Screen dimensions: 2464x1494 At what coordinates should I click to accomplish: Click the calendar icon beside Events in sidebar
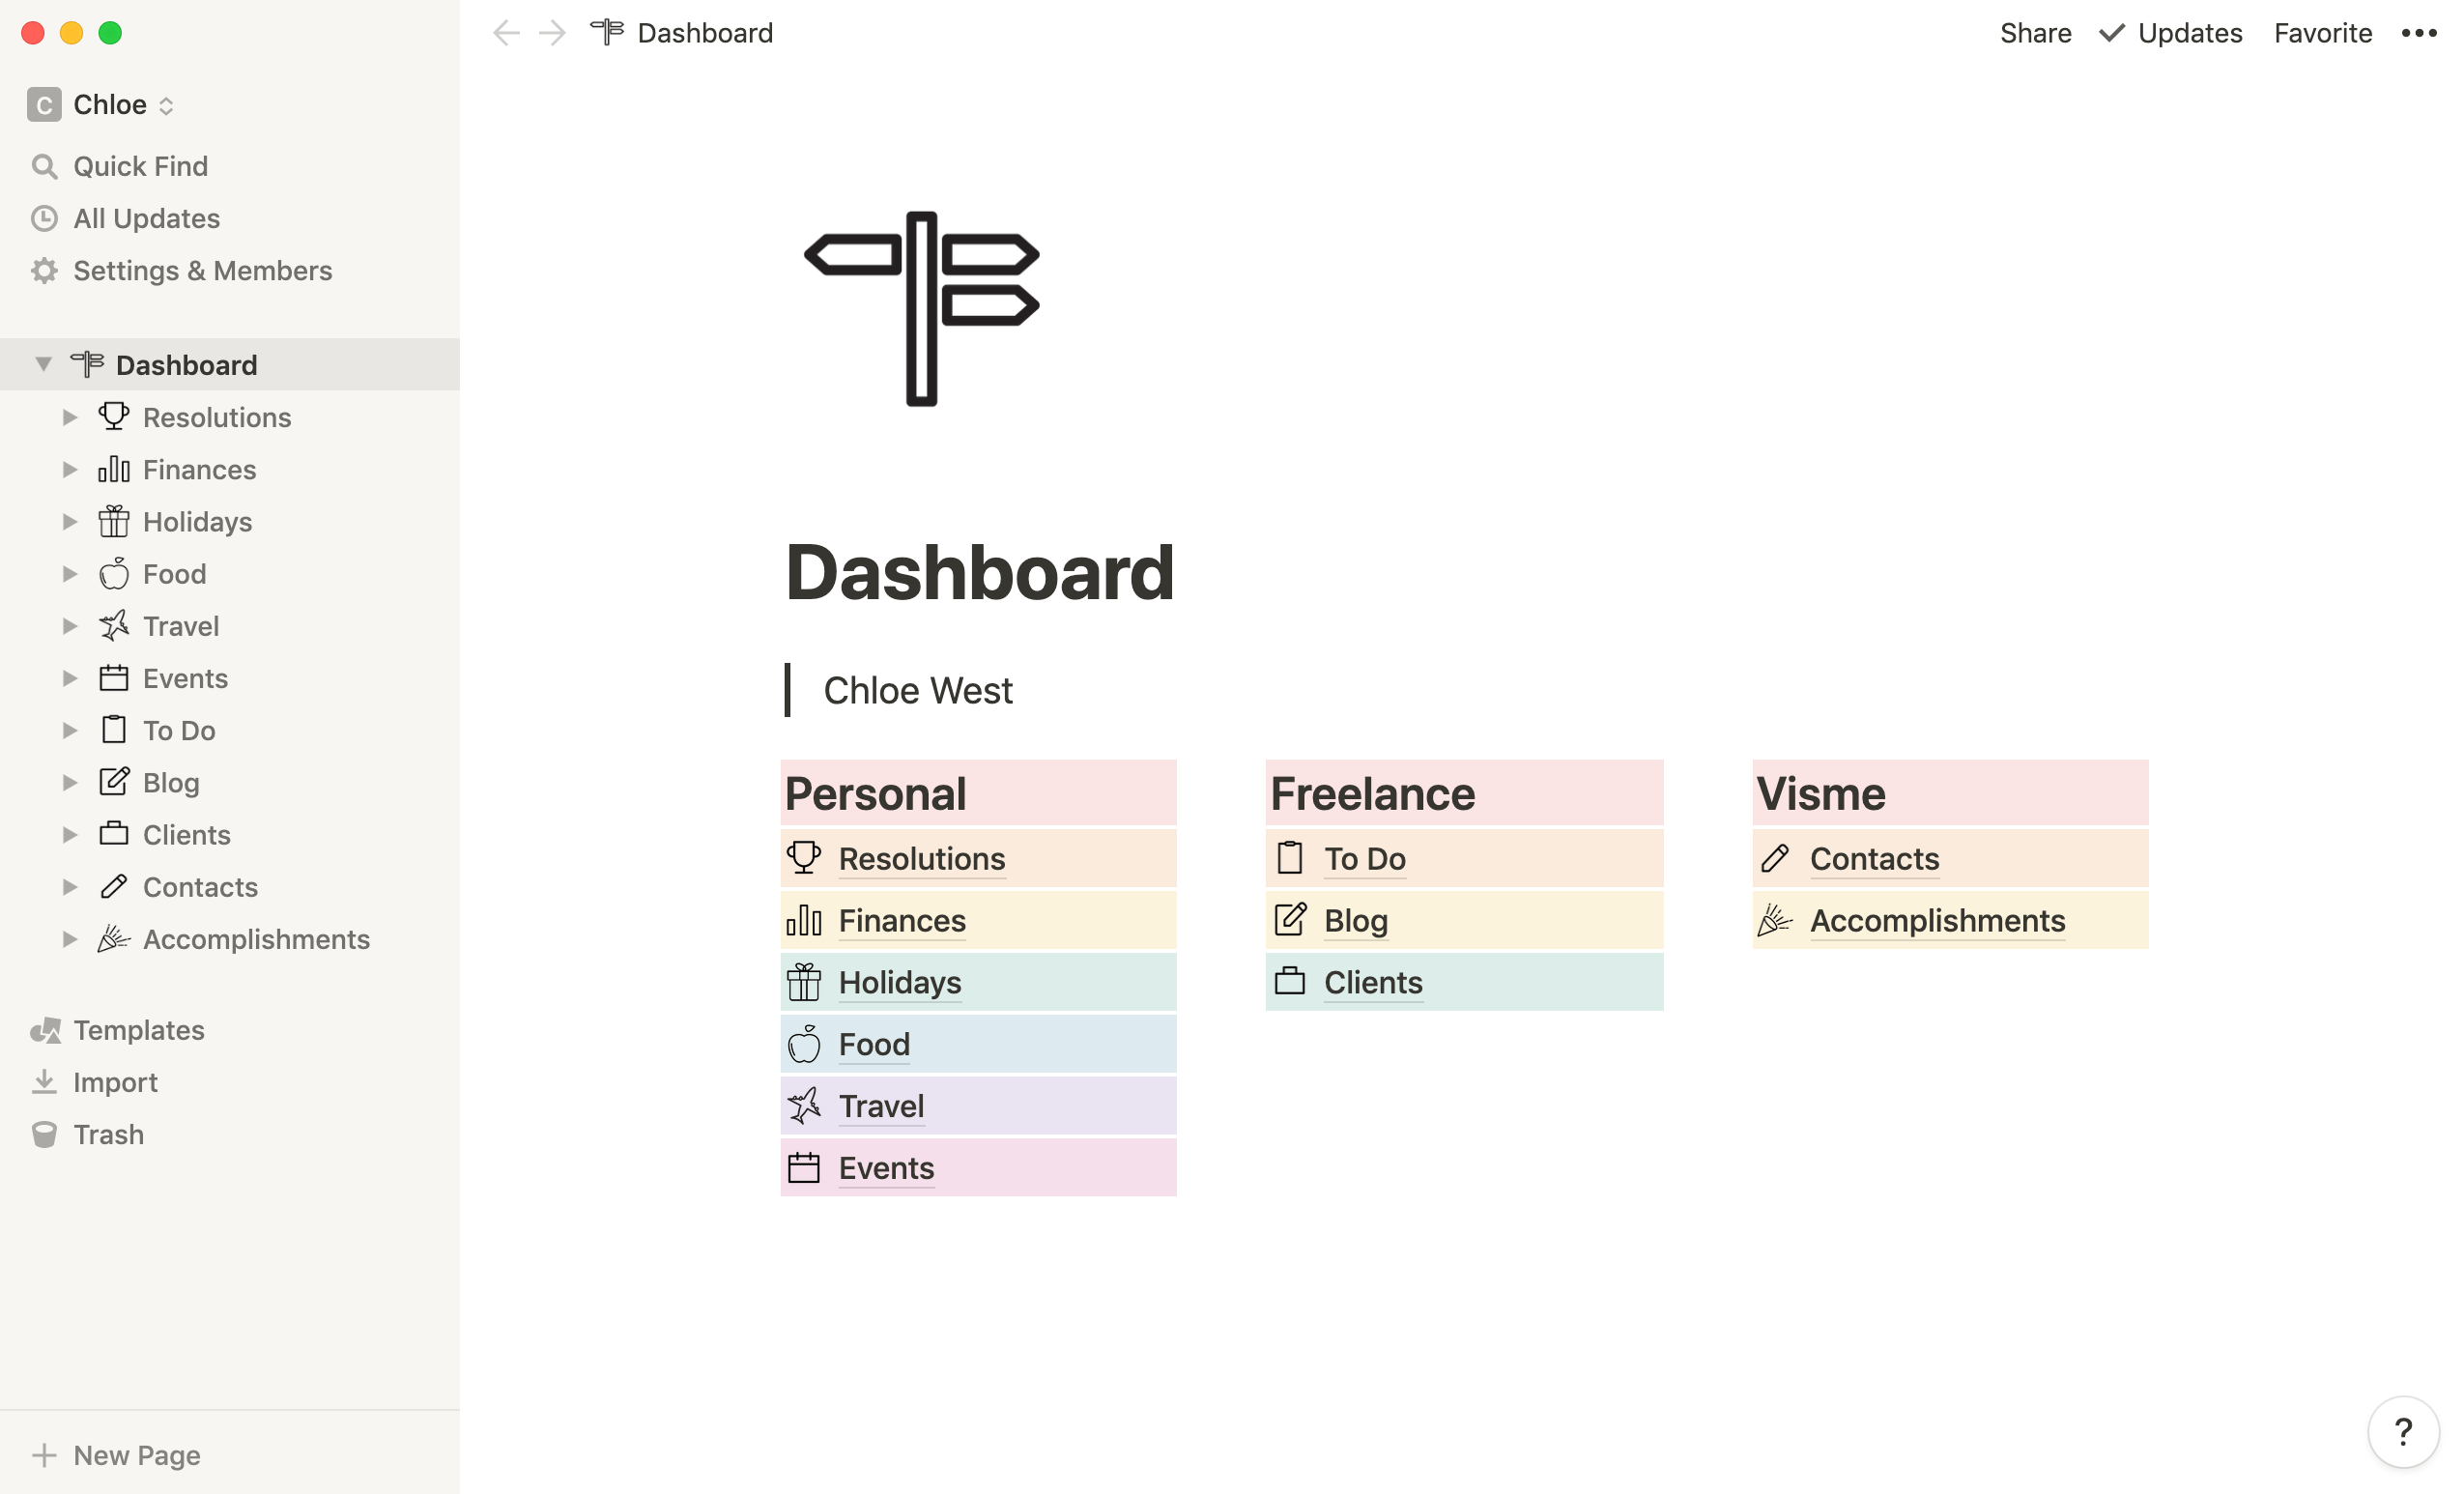[114, 677]
